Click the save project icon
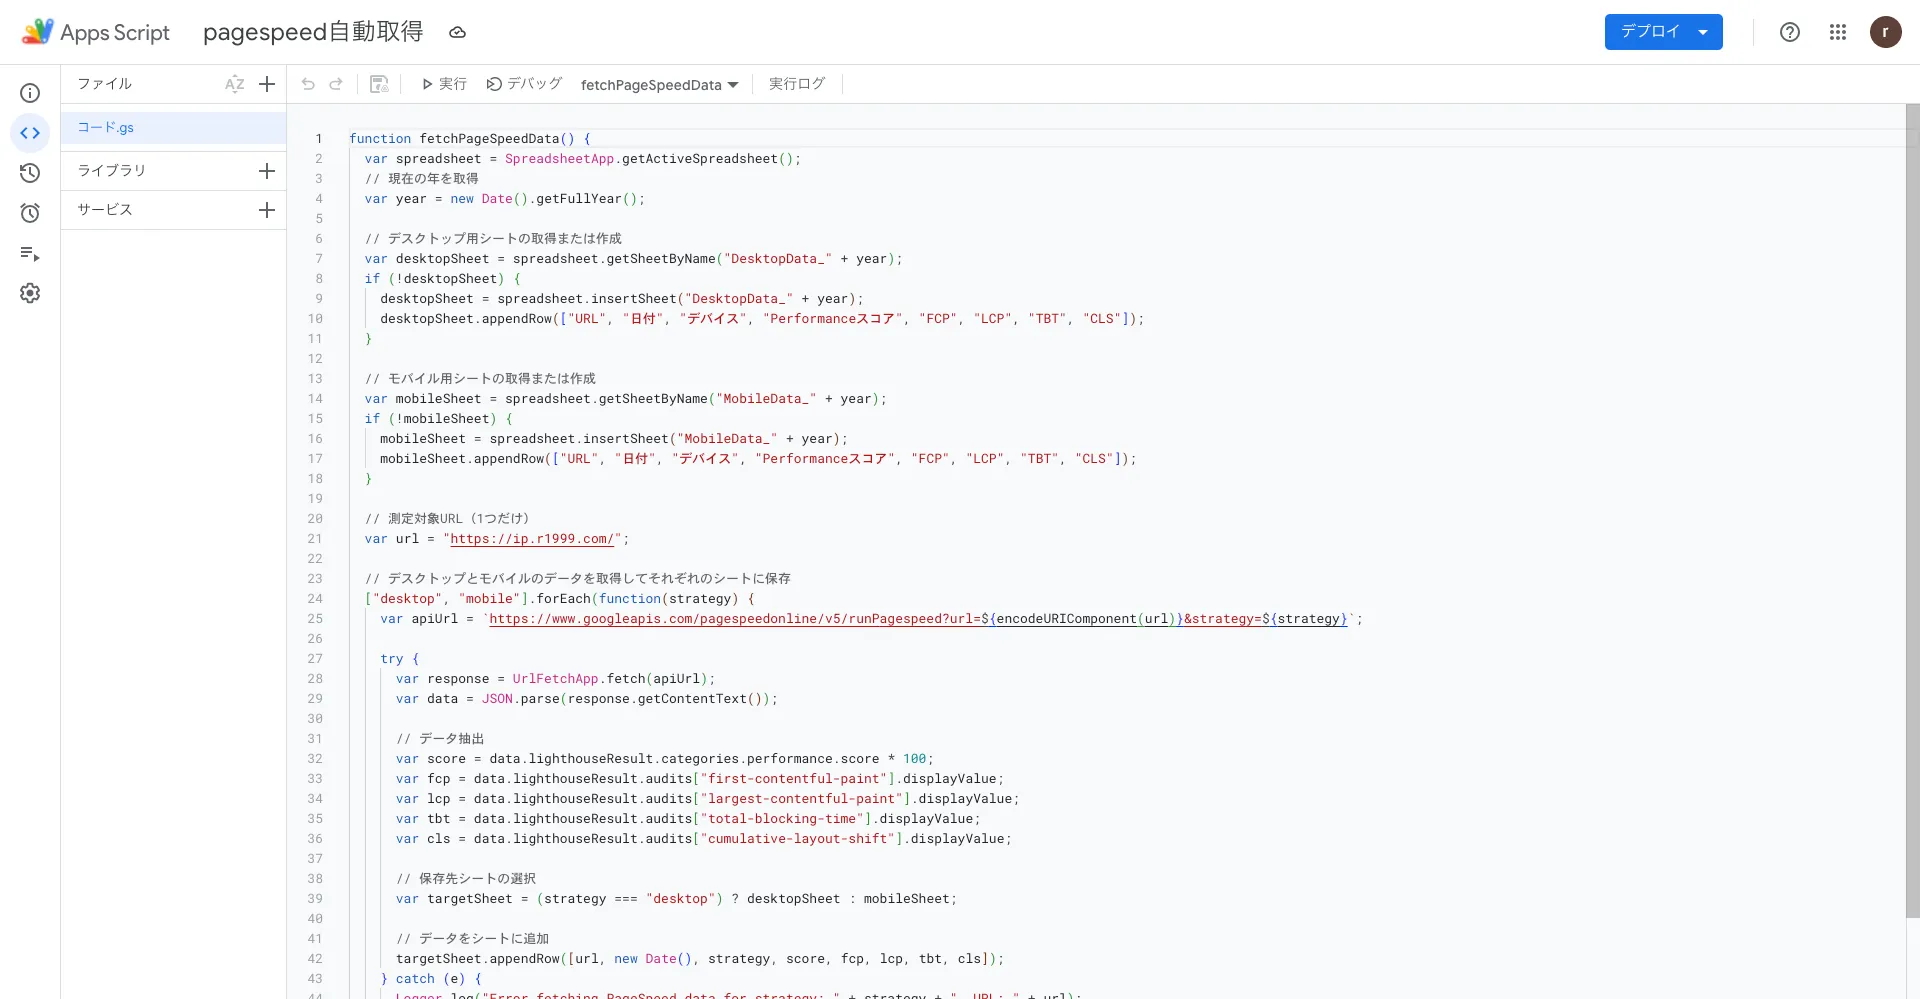1920x999 pixels. [379, 84]
